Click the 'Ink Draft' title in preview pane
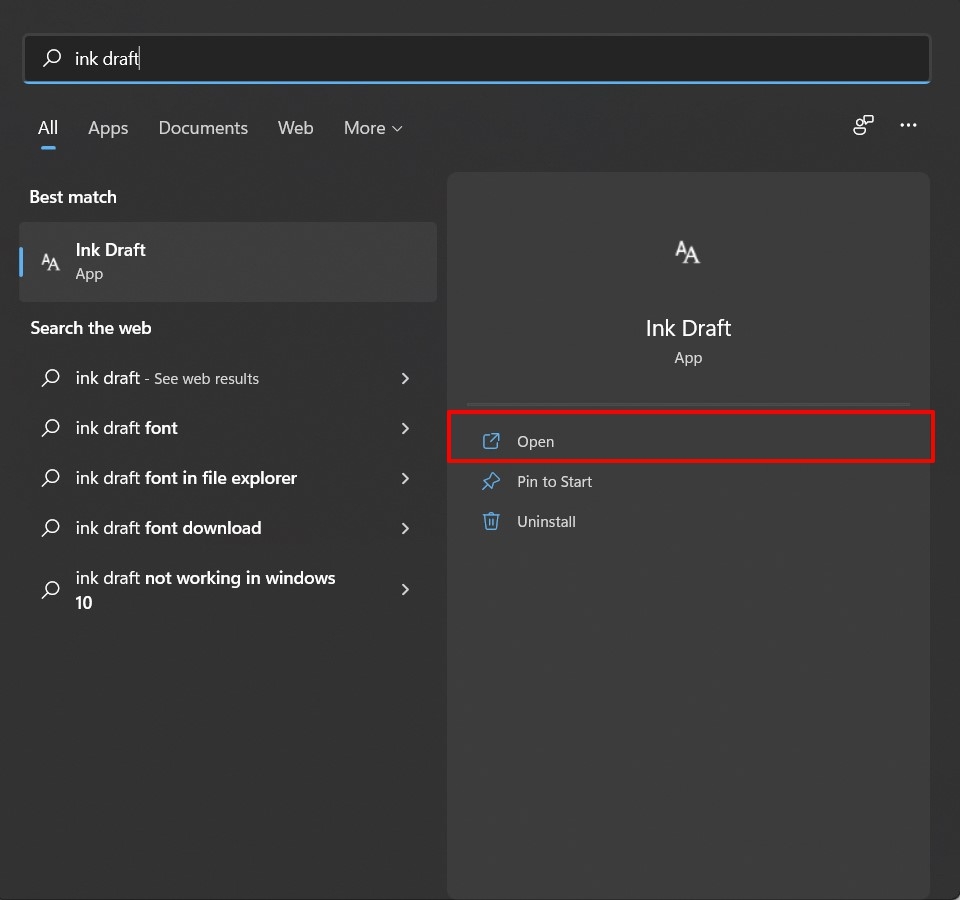Viewport: 960px width, 900px height. 688,328
